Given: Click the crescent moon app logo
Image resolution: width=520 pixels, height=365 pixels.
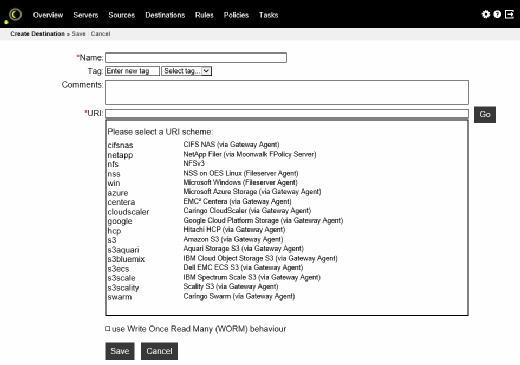Looking at the screenshot, I should tap(13, 15).
